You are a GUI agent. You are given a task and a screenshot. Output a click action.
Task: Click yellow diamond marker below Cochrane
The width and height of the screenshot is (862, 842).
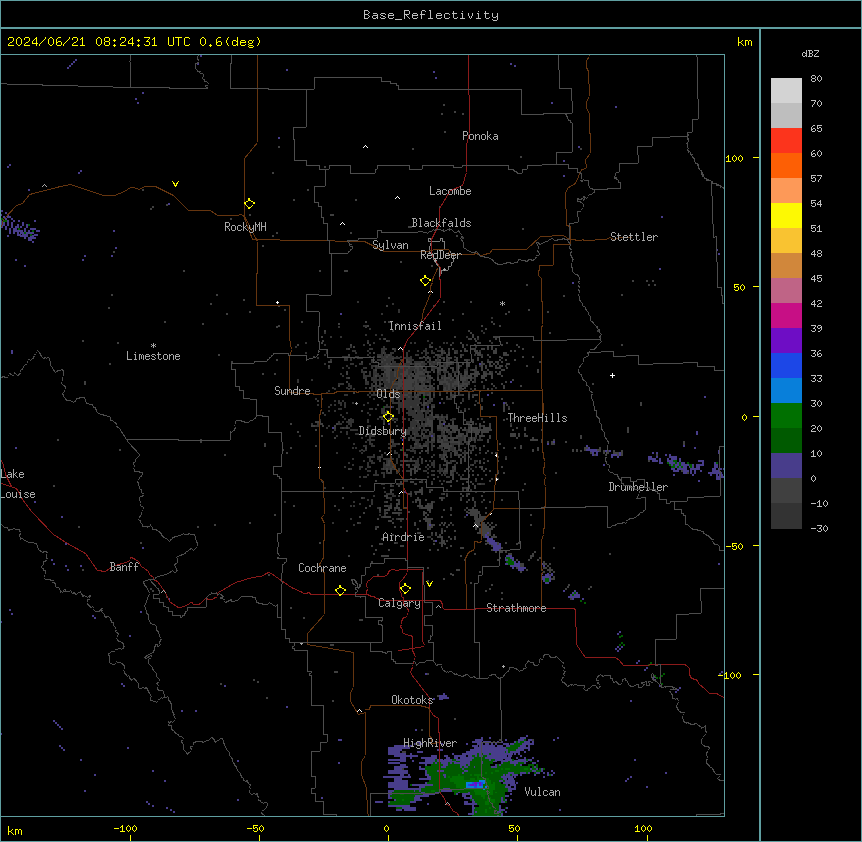tap(340, 590)
